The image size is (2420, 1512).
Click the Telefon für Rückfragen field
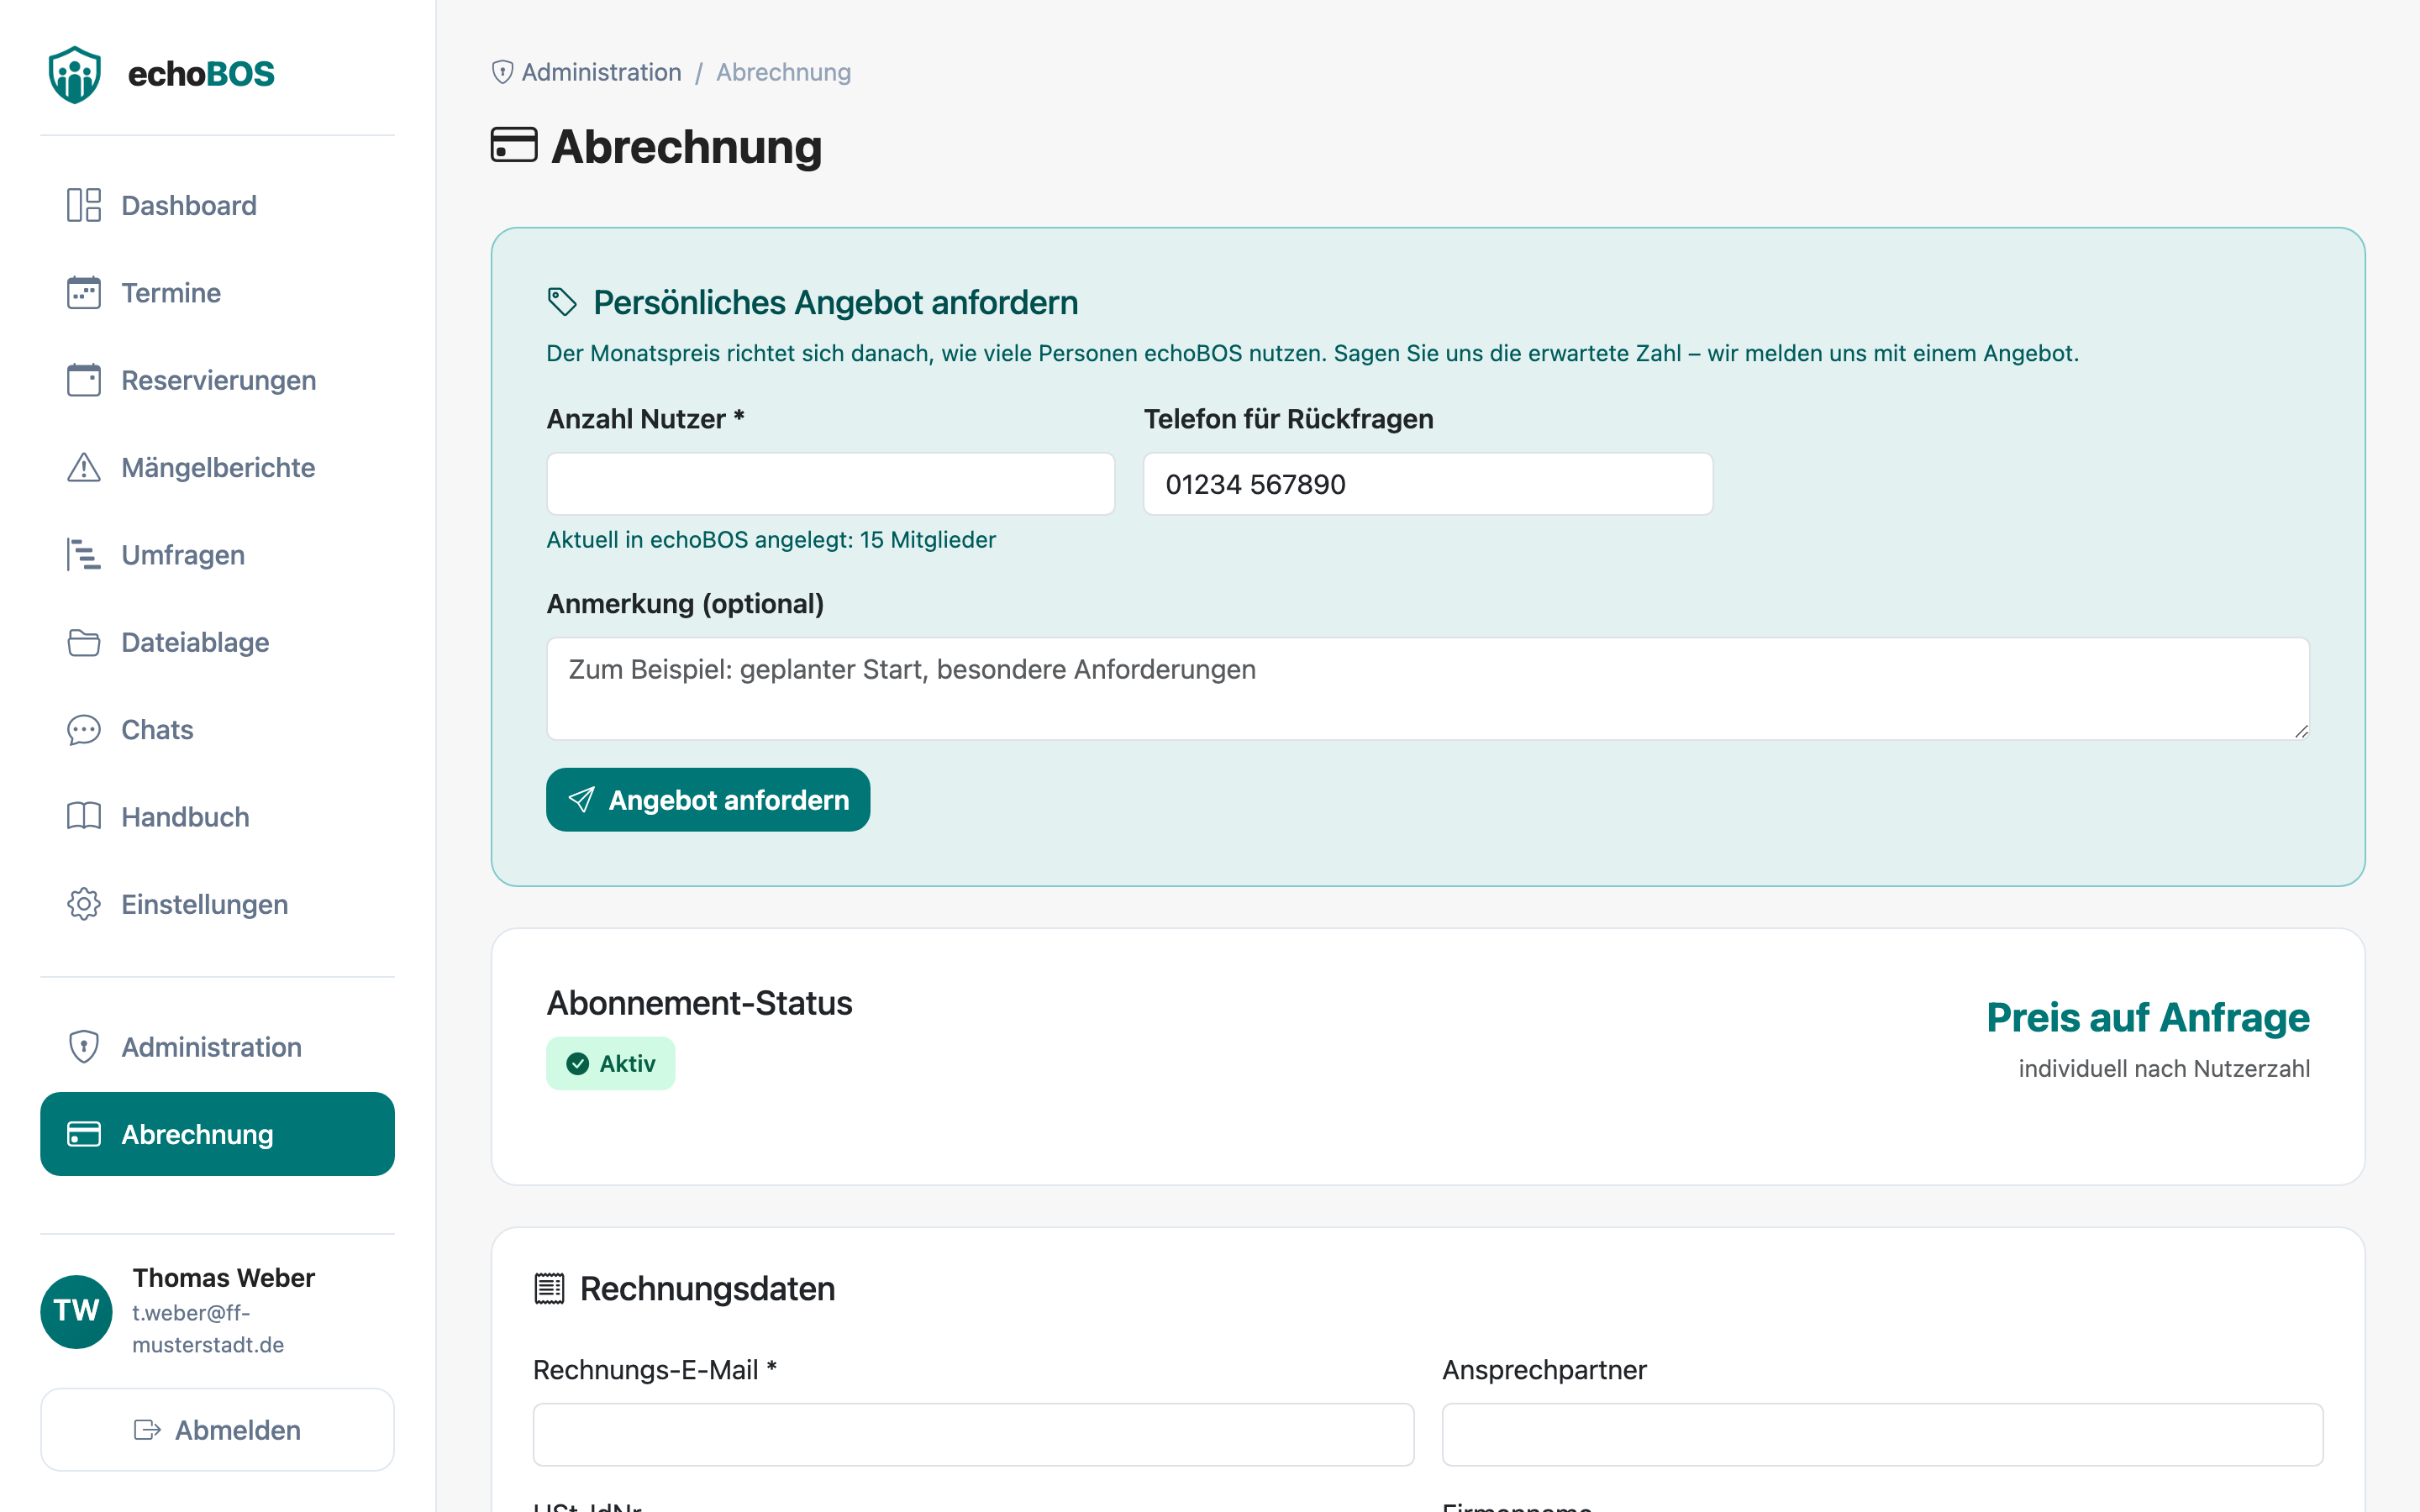[x=1427, y=484]
